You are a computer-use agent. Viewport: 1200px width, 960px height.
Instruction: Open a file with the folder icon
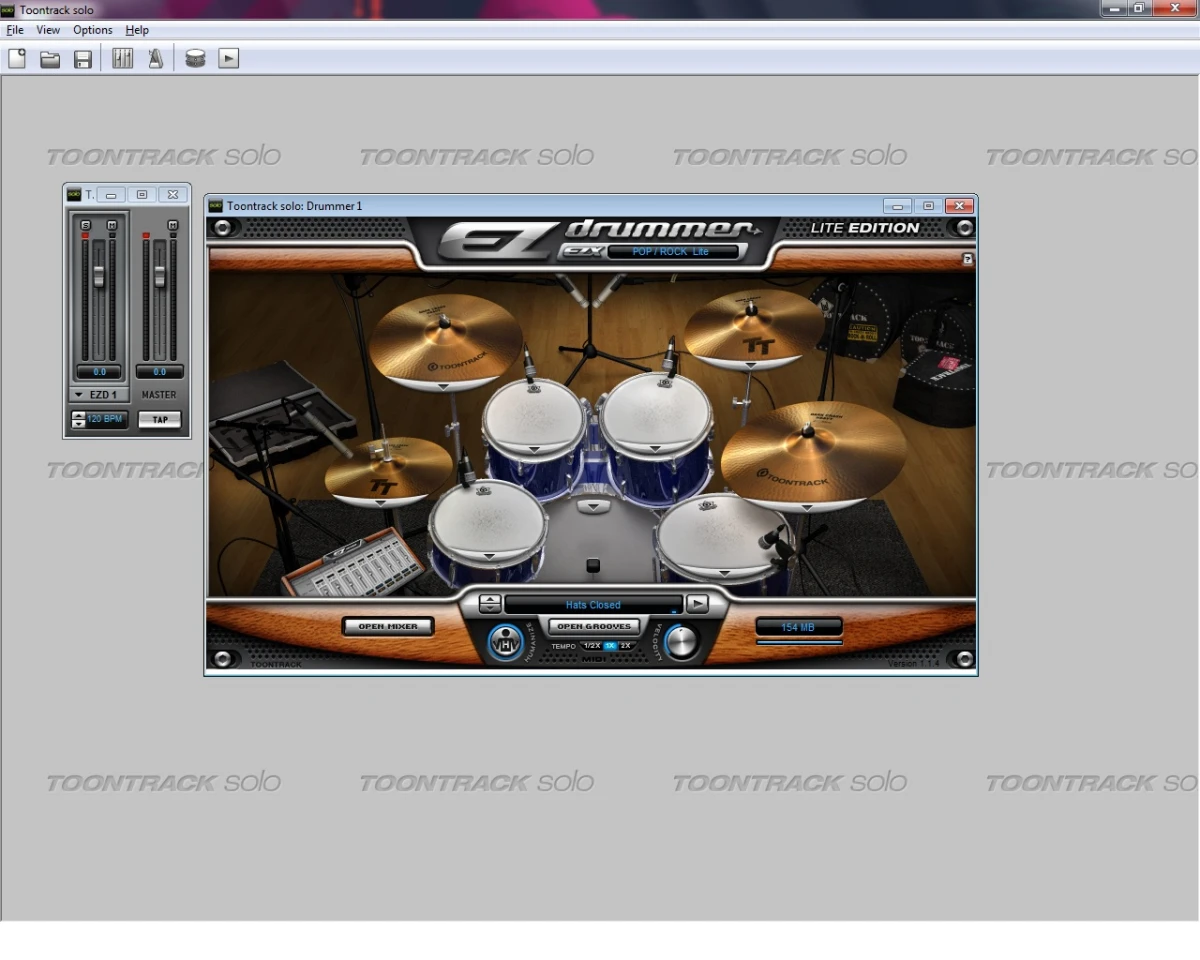coord(50,59)
